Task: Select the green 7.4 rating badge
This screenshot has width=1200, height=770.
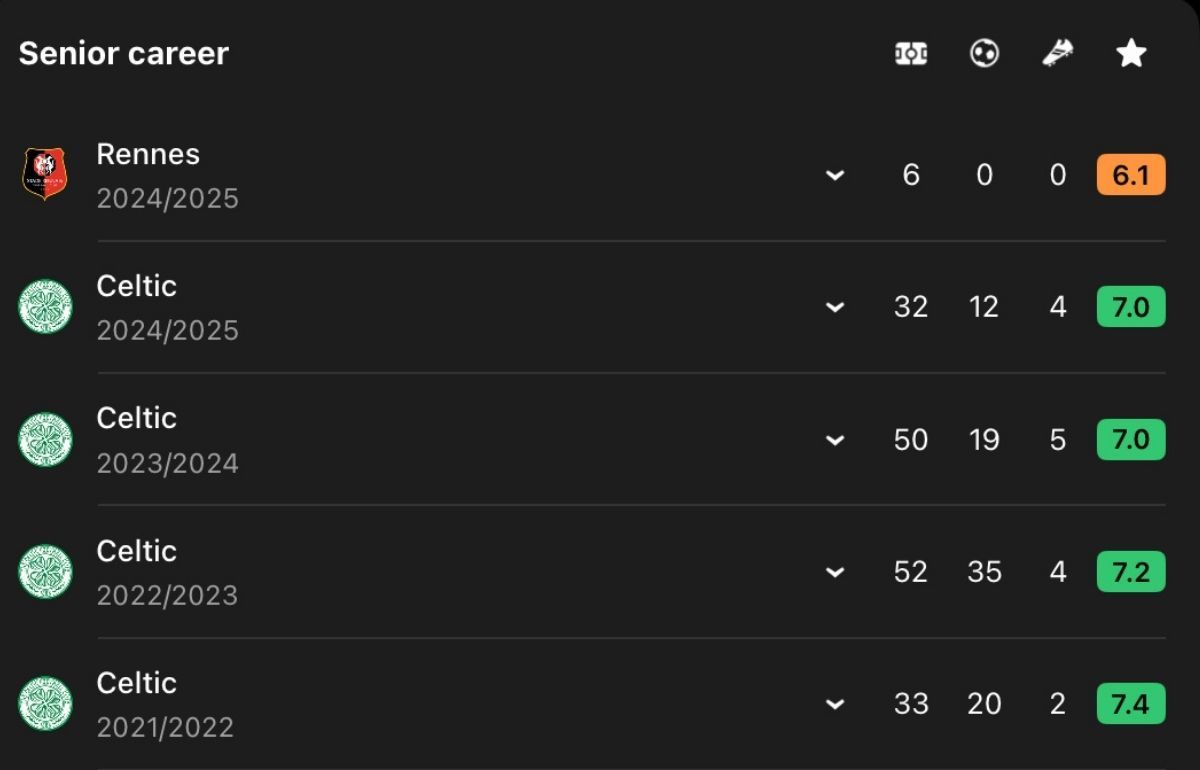Action: 1131,704
